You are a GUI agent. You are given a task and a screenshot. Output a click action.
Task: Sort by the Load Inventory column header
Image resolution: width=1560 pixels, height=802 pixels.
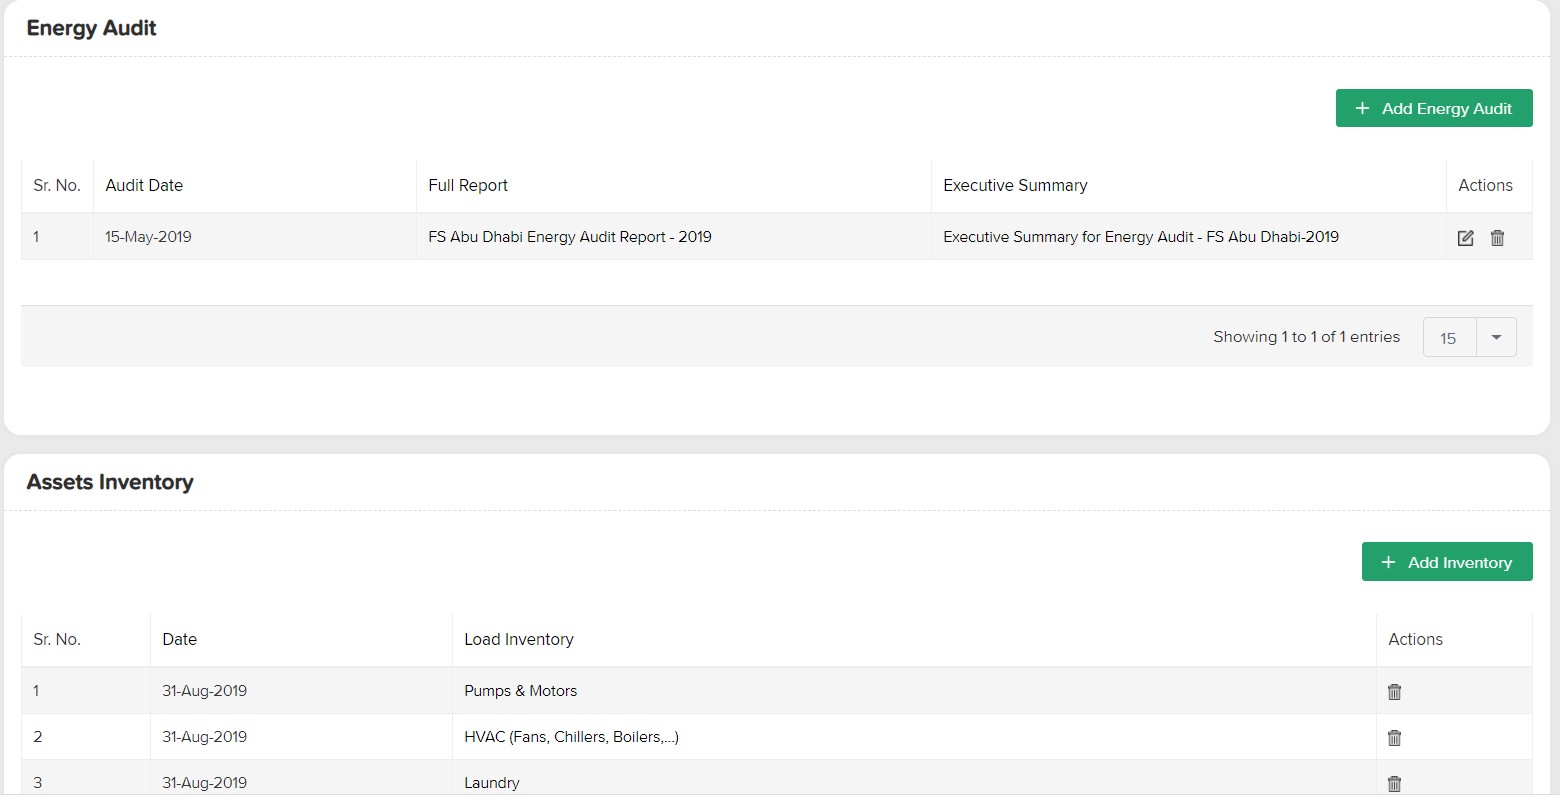click(x=519, y=639)
